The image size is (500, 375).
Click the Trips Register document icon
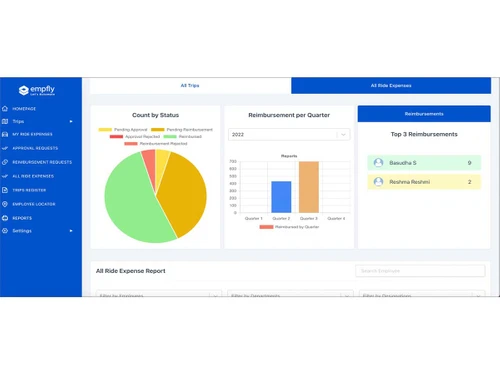pyautogui.click(x=5, y=190)
